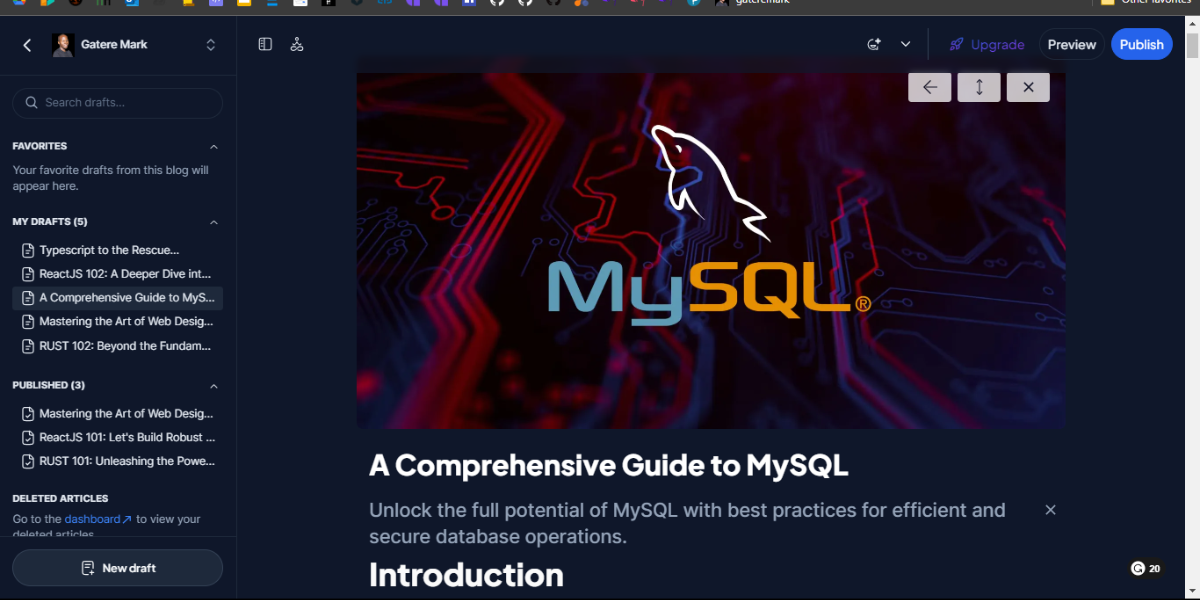This screenshot has height=600, width=1200.
Task: Open the published 'Mastering the Art of Web Design' article
Action: pyautogui.click(x=117, y=414)
